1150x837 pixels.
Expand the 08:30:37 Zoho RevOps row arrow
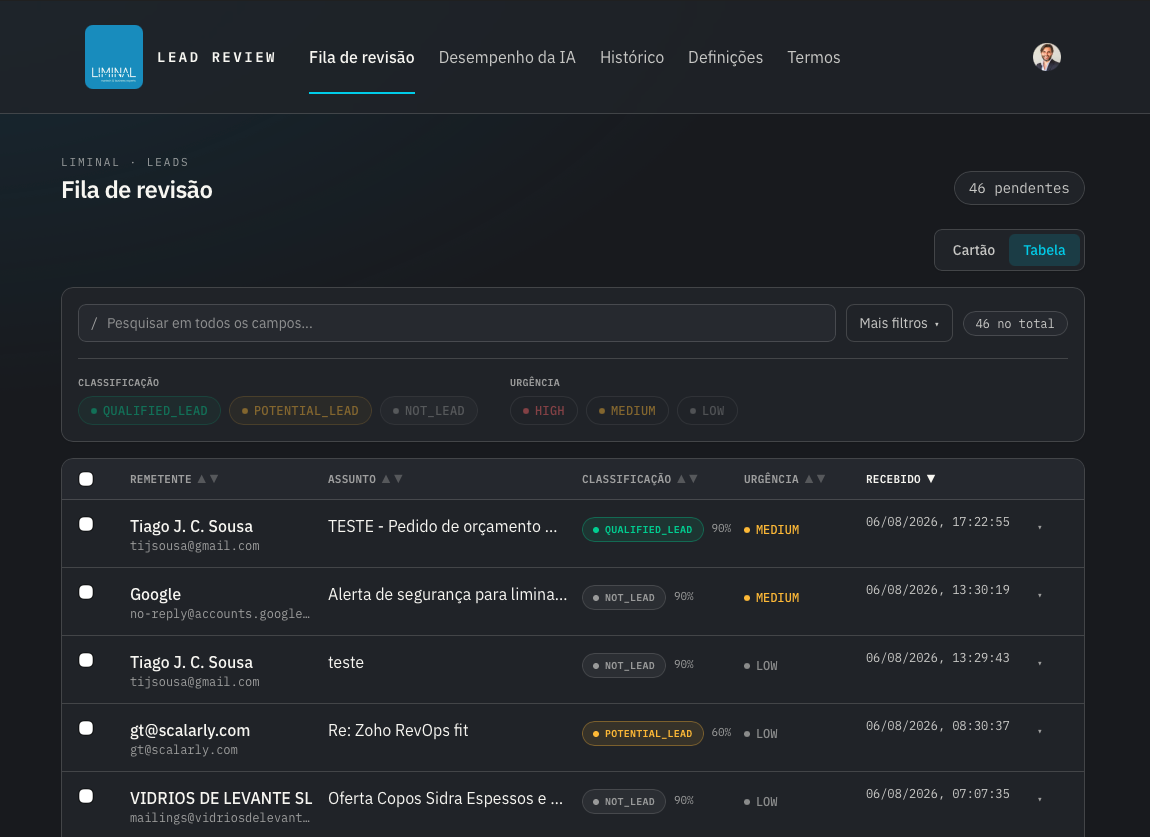click(x=1040, y=731)
